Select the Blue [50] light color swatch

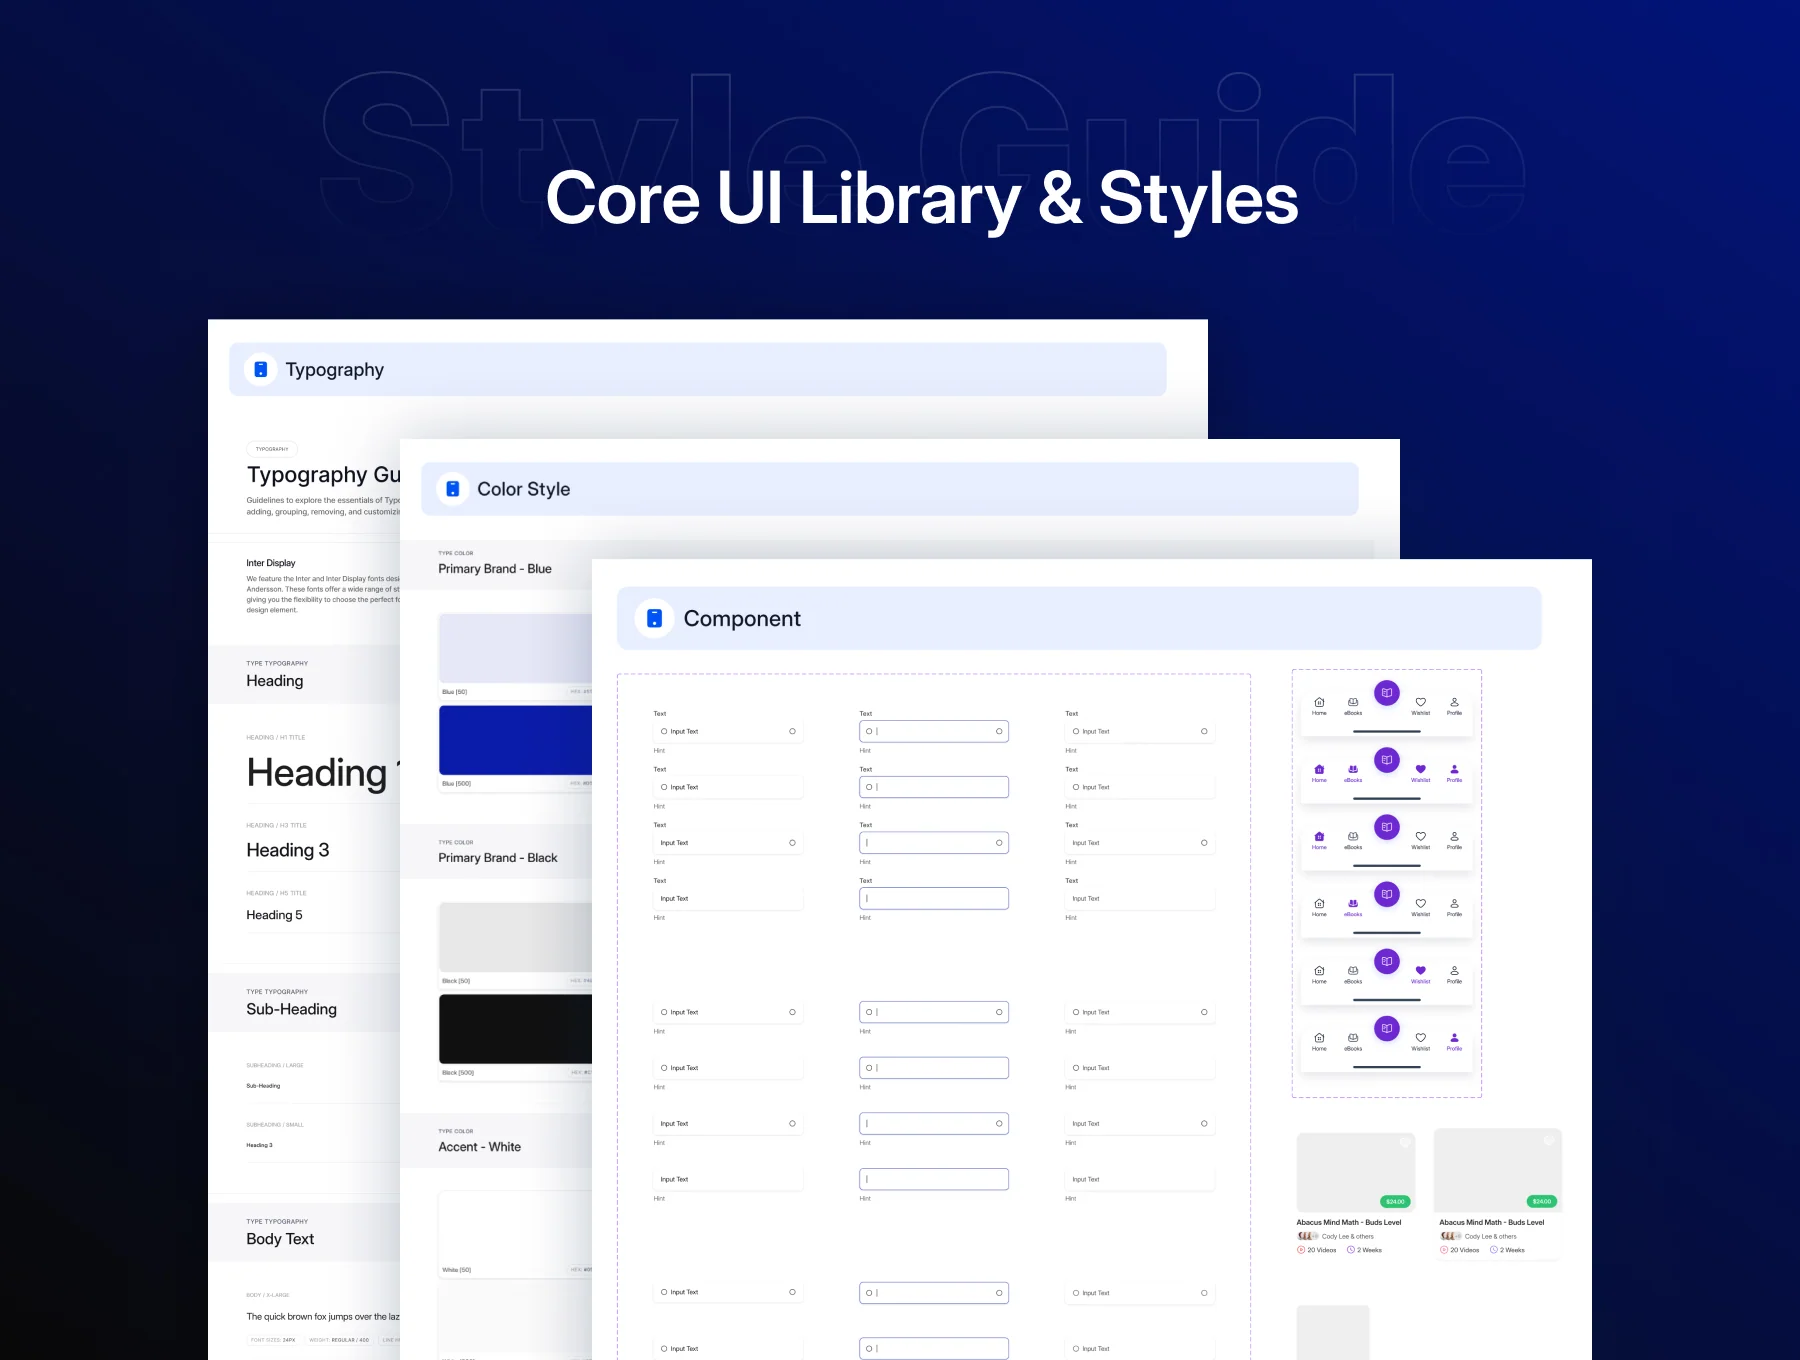pyautogui.click(x=515, y=649)
